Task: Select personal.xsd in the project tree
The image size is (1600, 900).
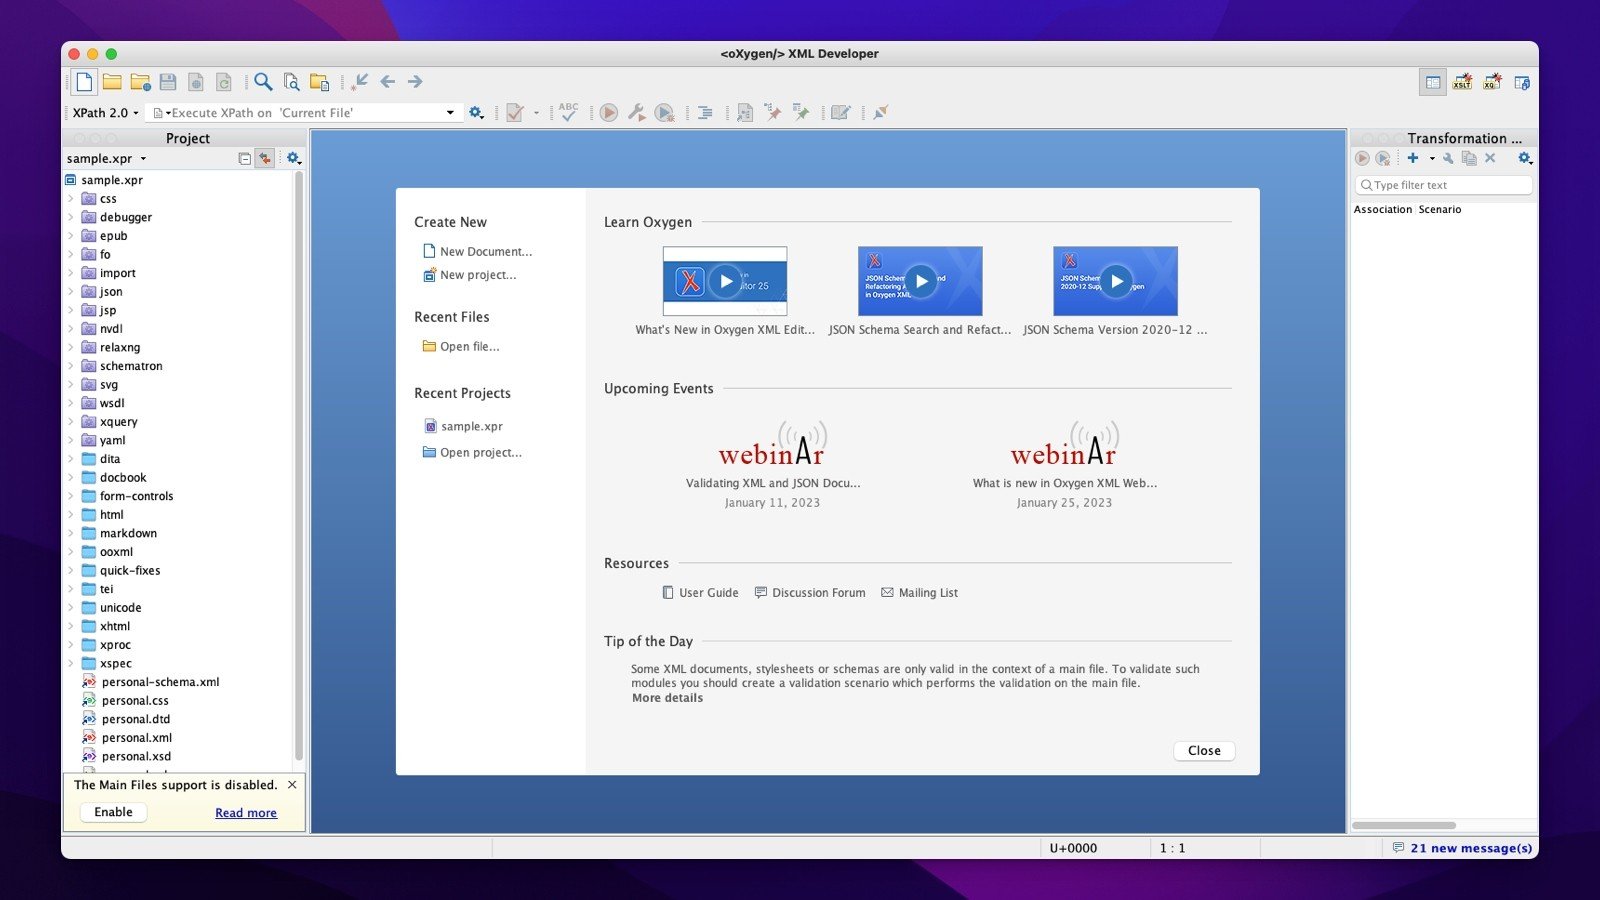Action: tap(136, 757)
